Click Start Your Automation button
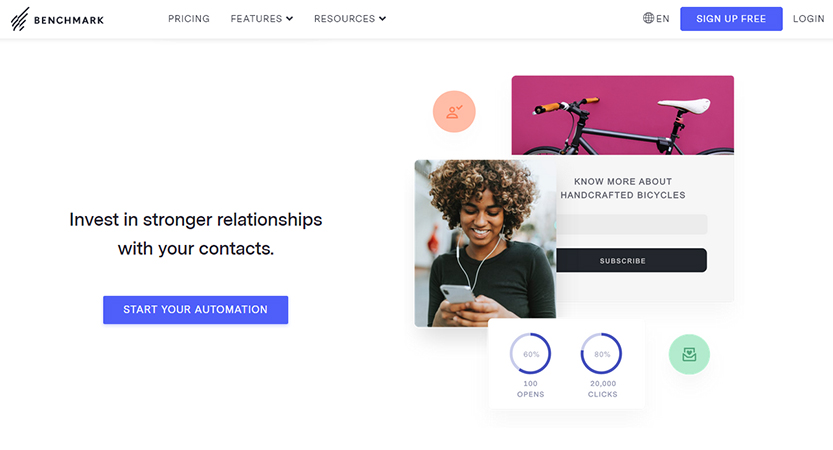 (x=196, y=310)
